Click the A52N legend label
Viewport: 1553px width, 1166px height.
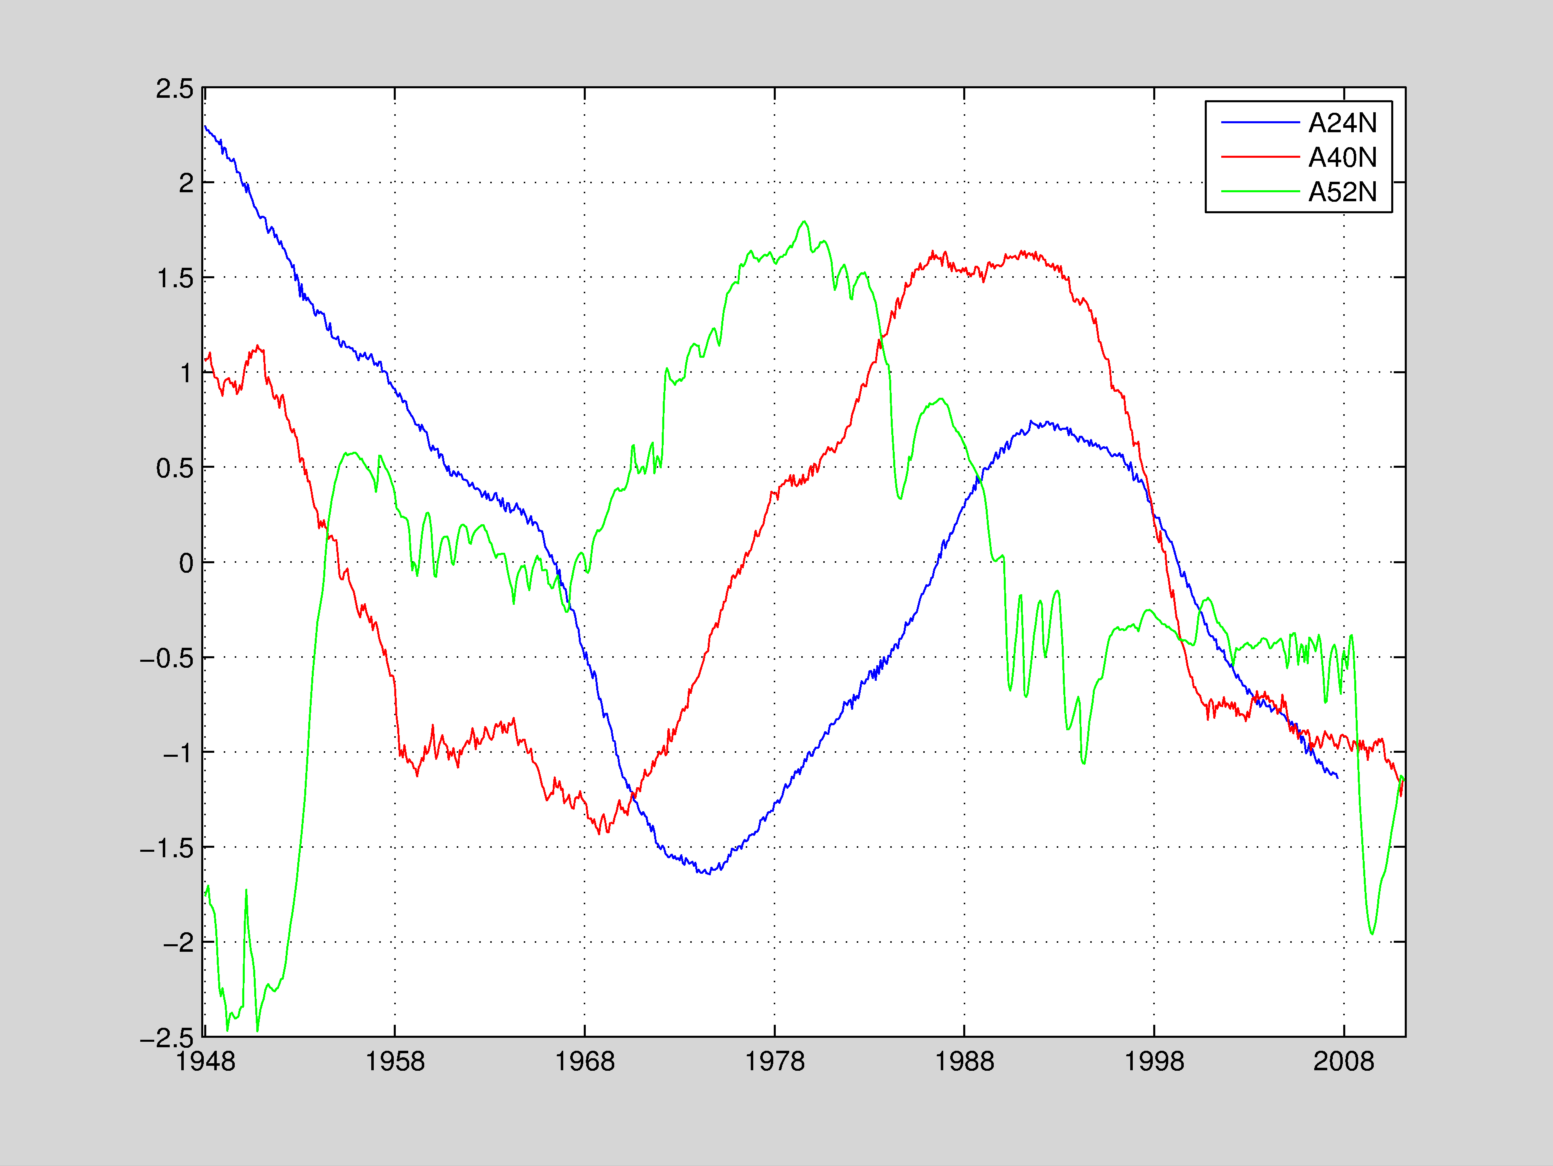(x=1342, y=192)
